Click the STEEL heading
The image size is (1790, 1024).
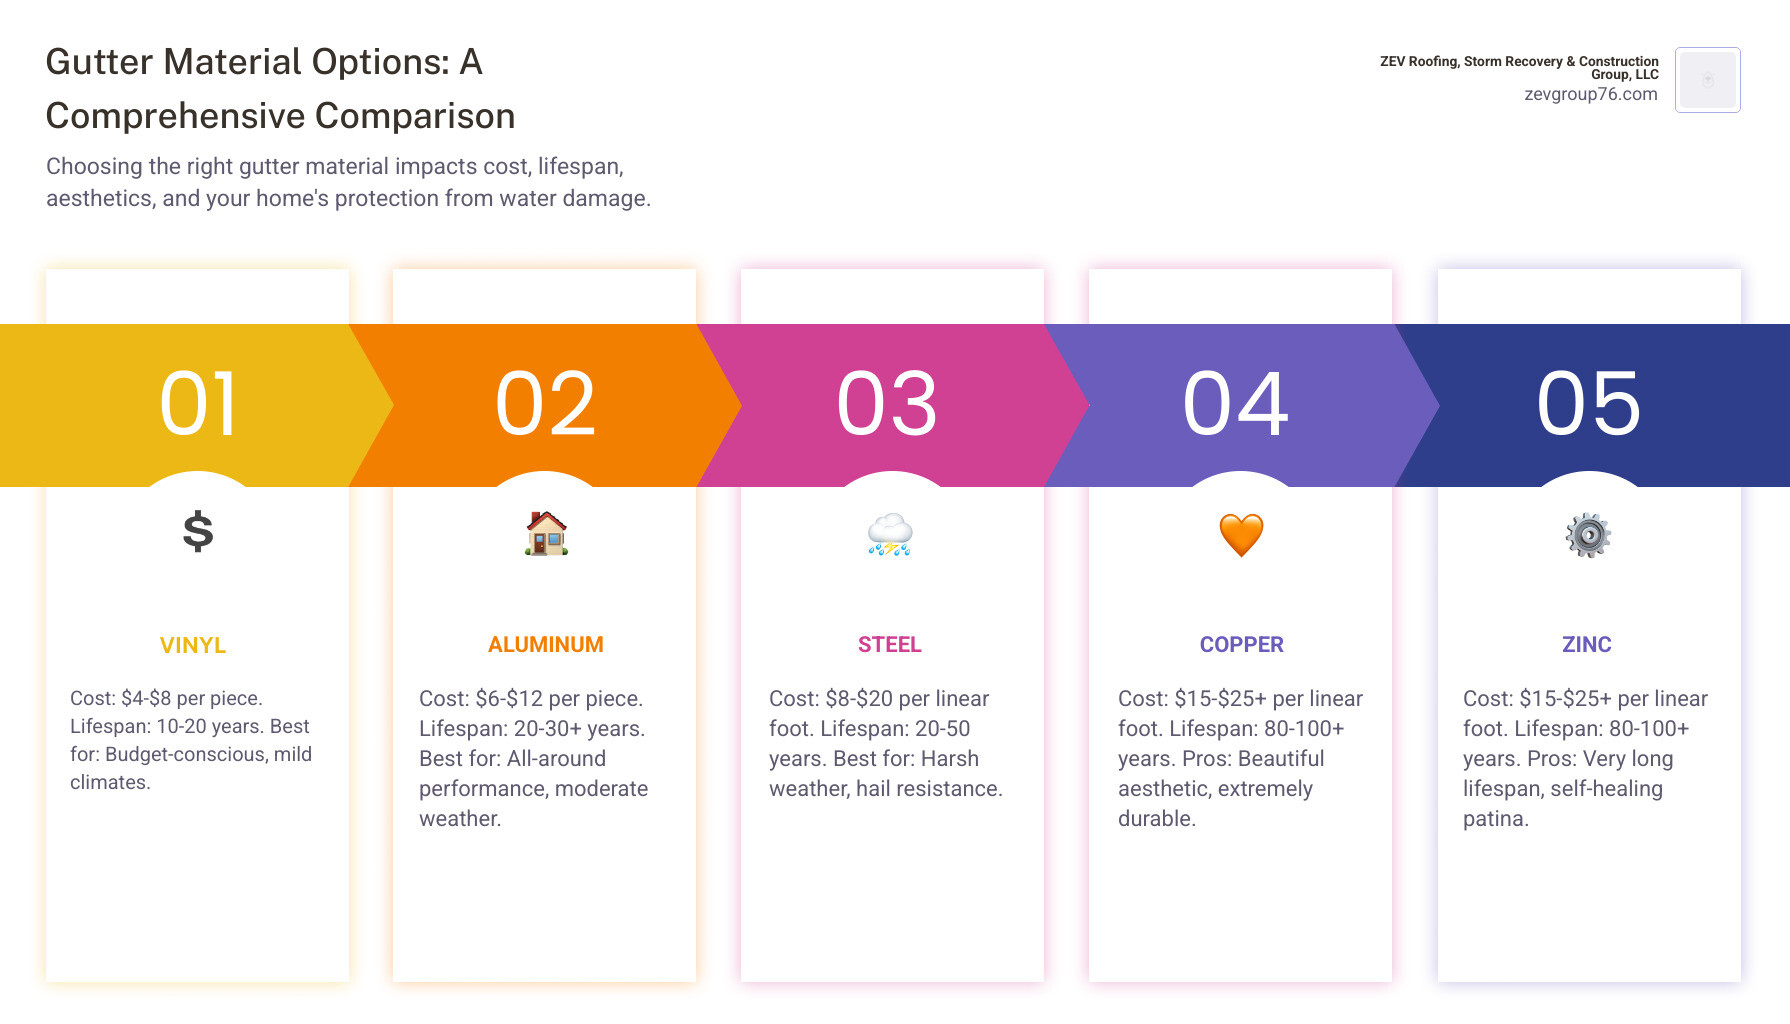(x=890, y=644)
